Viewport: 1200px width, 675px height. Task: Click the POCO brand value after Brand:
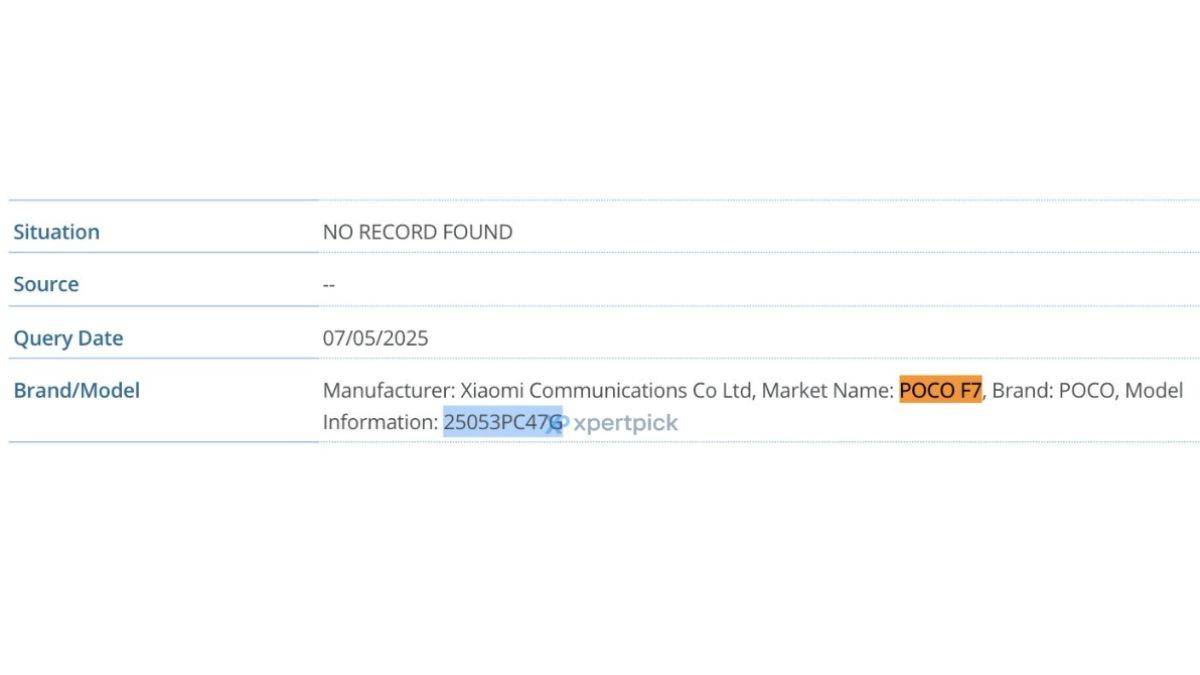click(x=1085, y=390)
